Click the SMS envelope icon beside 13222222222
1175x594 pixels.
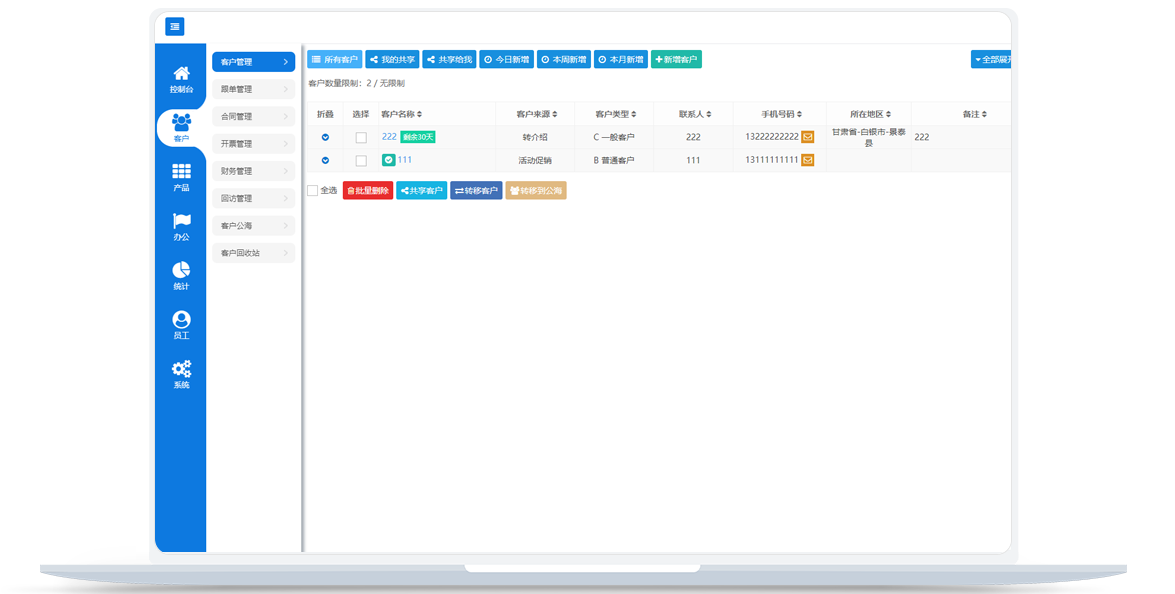[x=807, y=137]
